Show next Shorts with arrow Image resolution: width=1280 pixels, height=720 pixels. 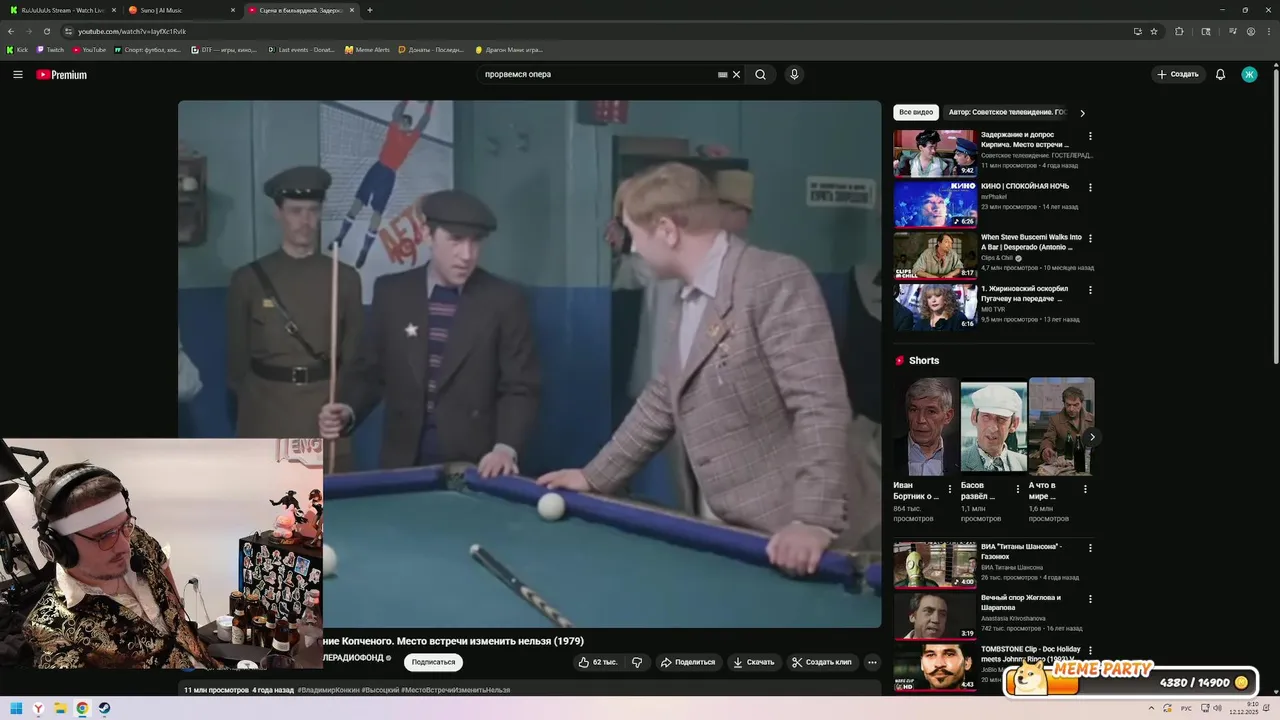[x=1092, y=437]
